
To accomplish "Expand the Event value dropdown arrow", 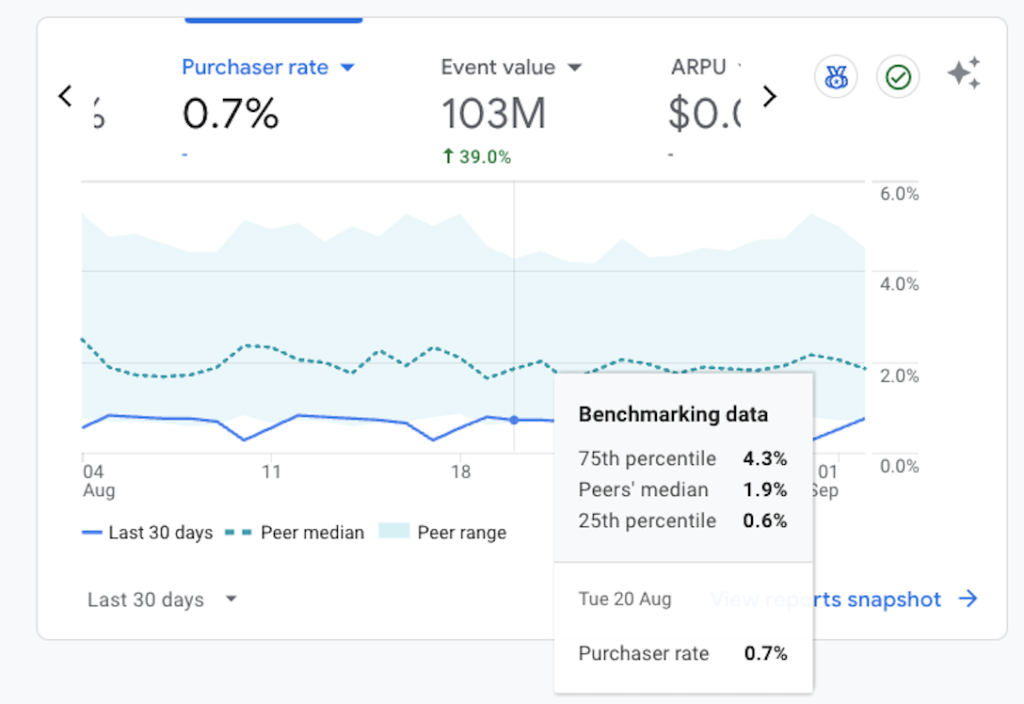I will coord(575,68).
